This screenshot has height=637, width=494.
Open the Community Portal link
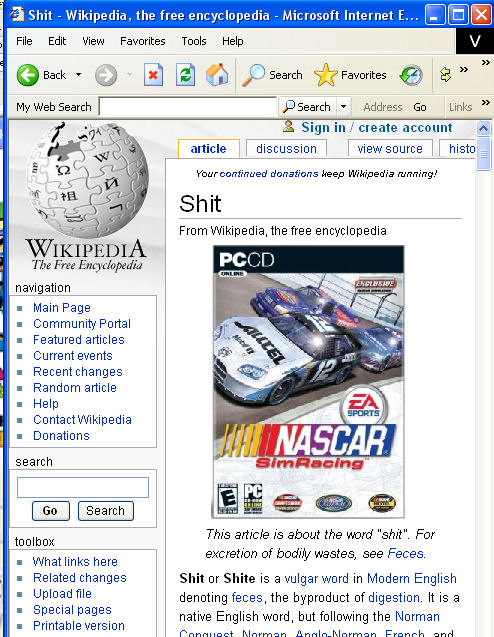coord(82,324)
